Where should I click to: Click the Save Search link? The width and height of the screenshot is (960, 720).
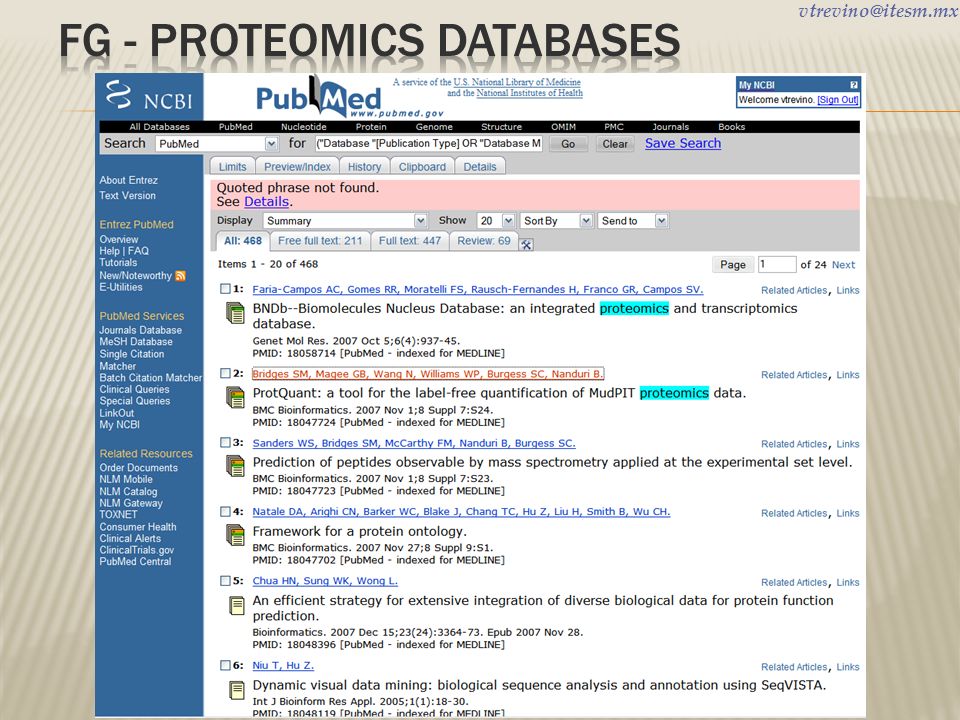tap(683, 143)
